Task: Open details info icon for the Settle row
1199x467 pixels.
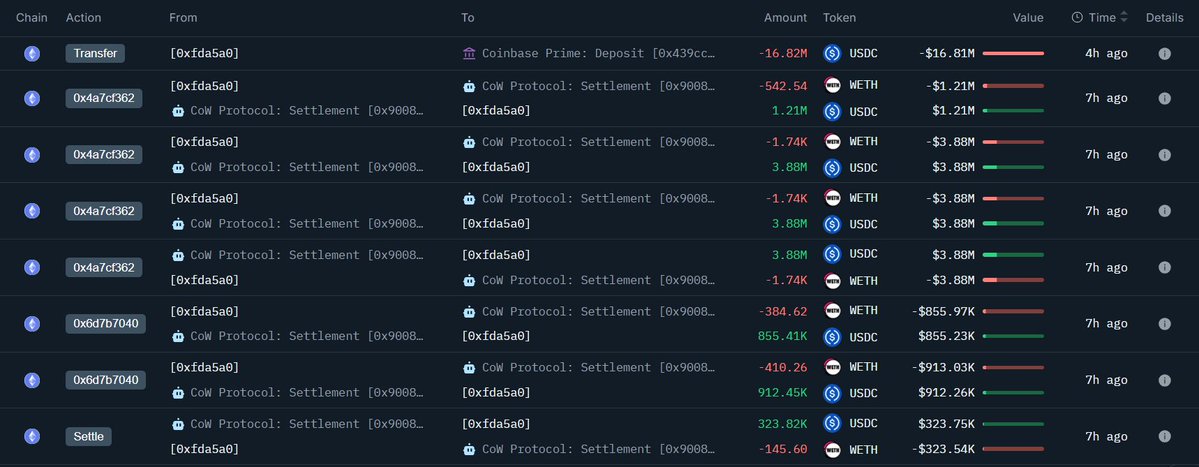Action: point(1165,436)
